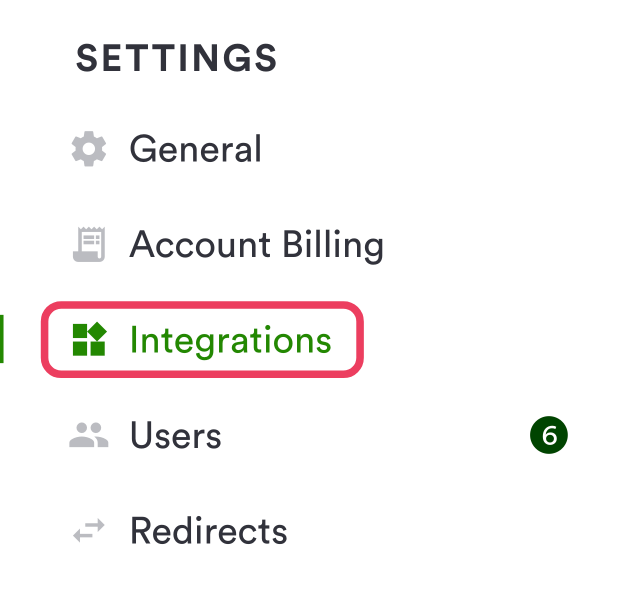Open the General settings page
This screenshot has height=605, width=617.
click(x=195, y=150)
